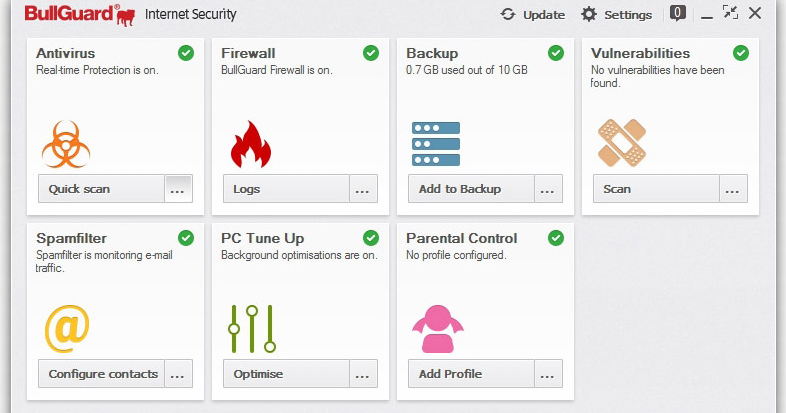This screenshot has height=413, width=786.
Task: Click Configure contacts button
Action: click(101, 373)
